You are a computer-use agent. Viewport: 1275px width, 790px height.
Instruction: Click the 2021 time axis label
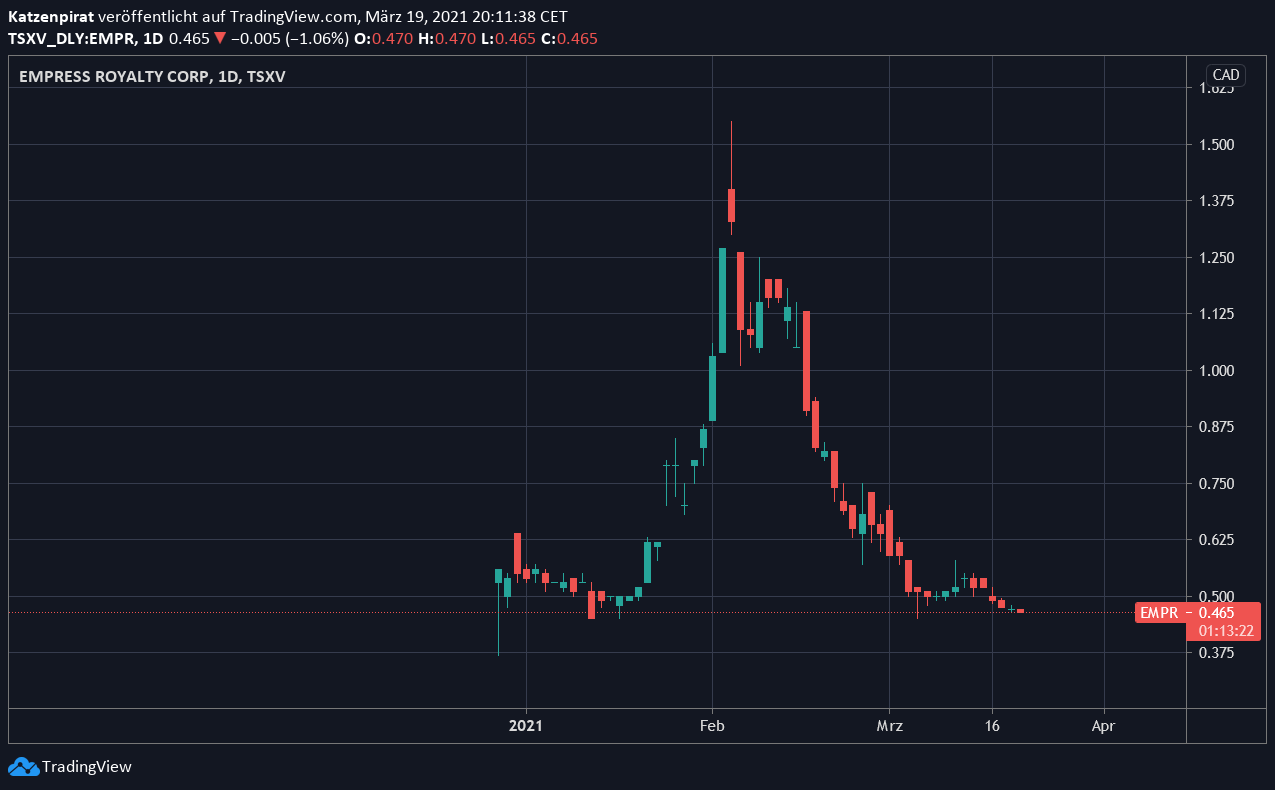[526, 726]
